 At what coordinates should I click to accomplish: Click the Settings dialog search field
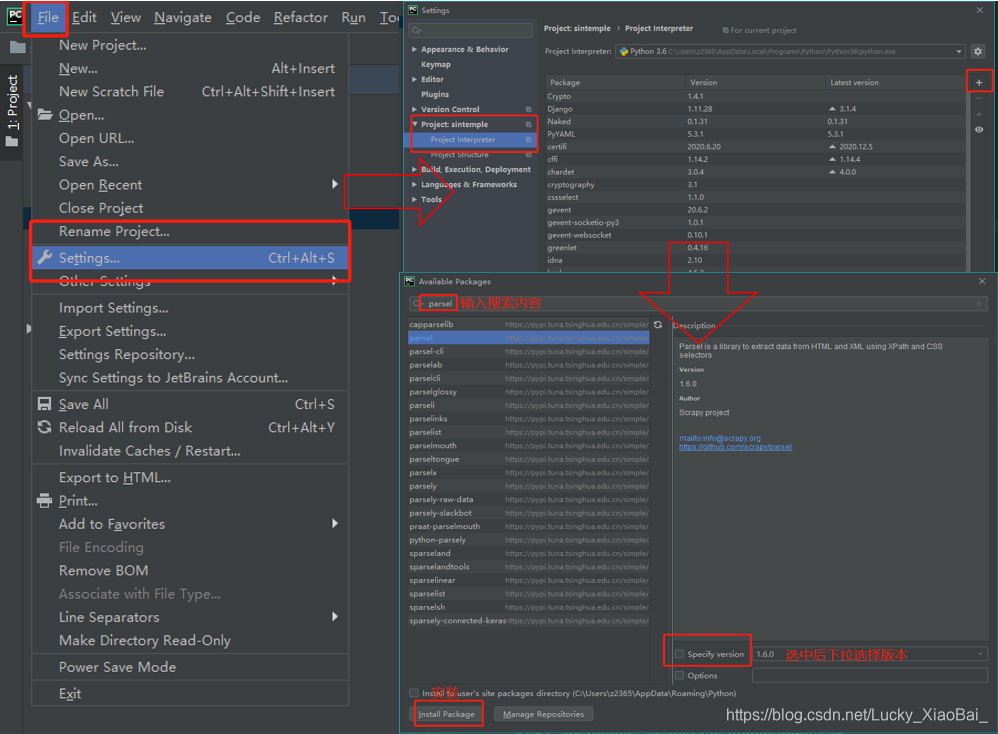471,31
